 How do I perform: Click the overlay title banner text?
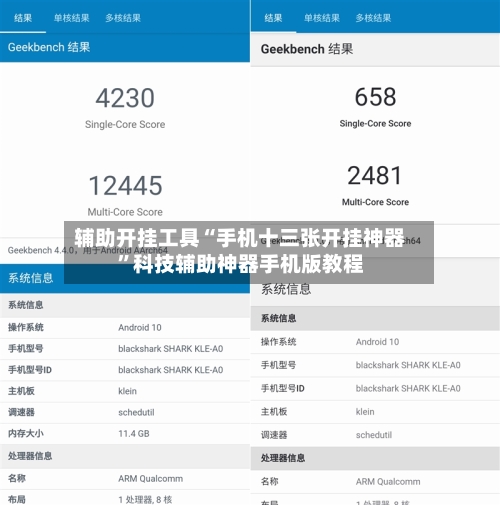point(239,251)
